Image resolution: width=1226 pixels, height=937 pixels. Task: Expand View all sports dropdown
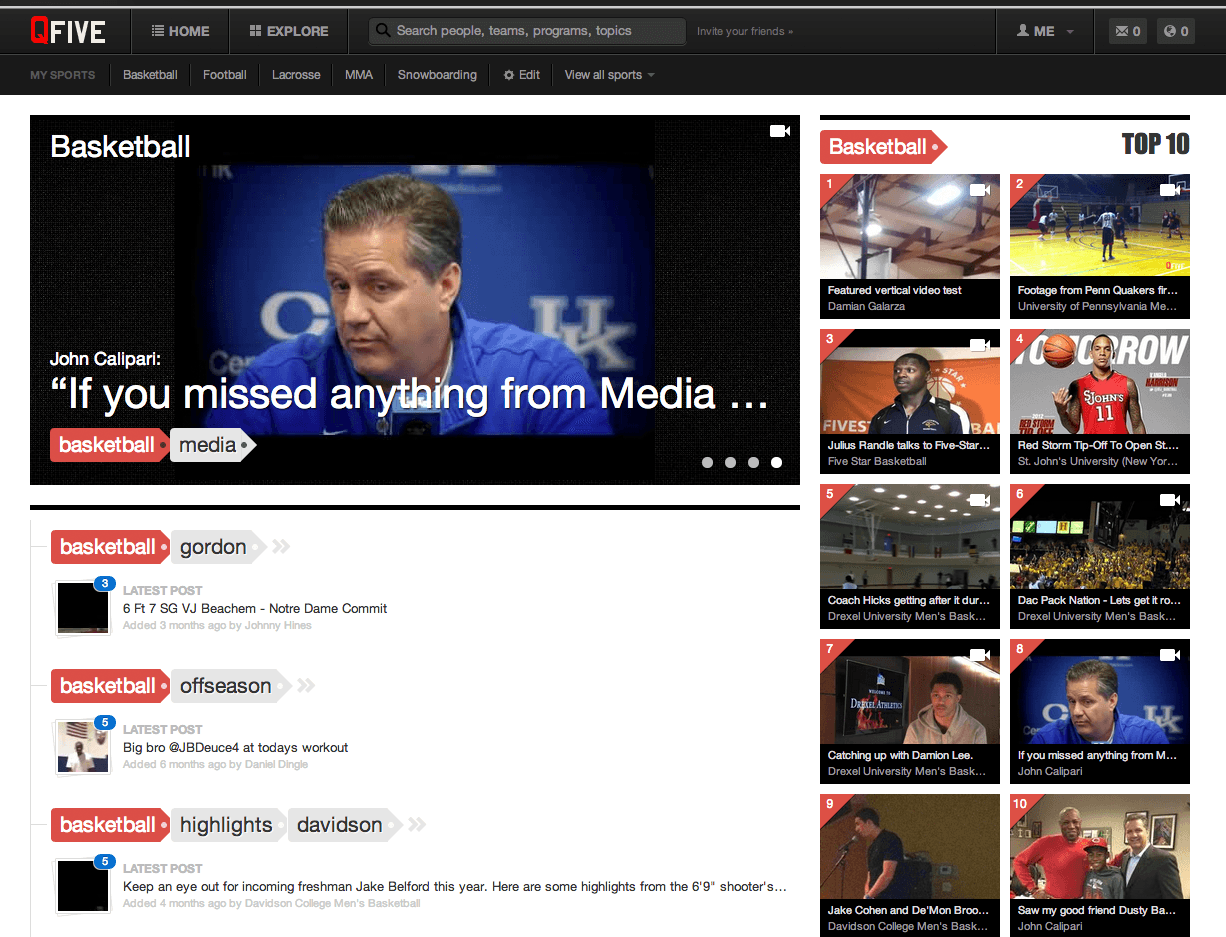(609, 75)
